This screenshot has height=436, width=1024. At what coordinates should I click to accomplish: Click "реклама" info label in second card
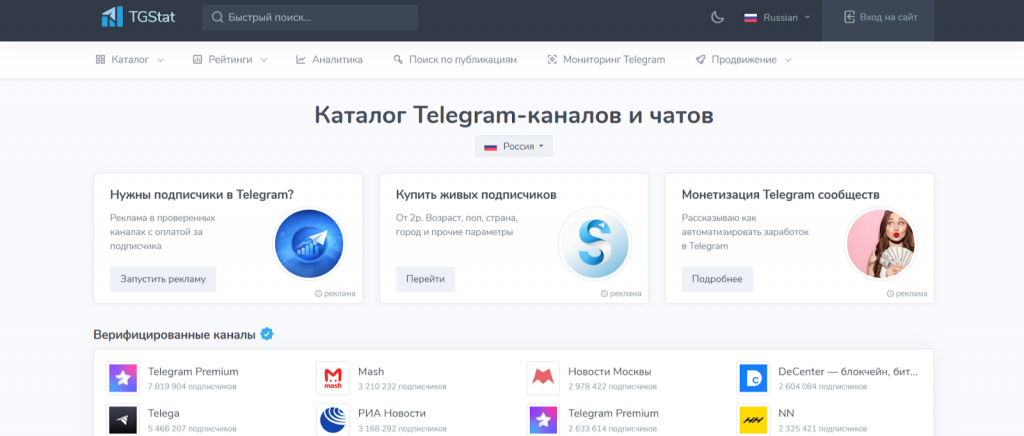[x=621, y=294]
